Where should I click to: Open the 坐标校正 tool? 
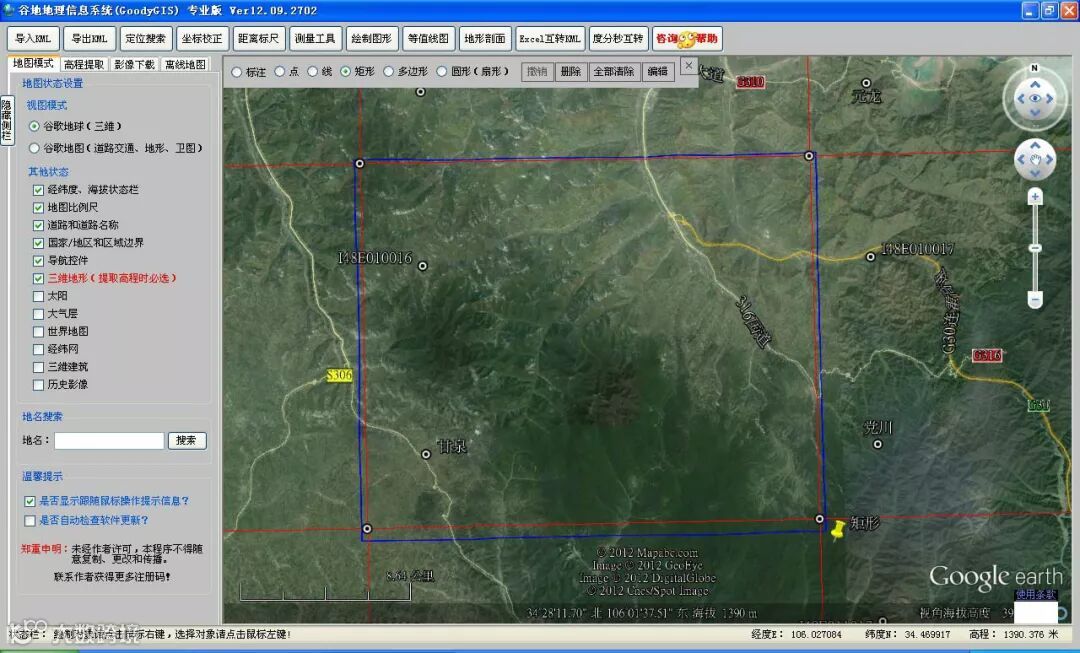click(202, 39)
